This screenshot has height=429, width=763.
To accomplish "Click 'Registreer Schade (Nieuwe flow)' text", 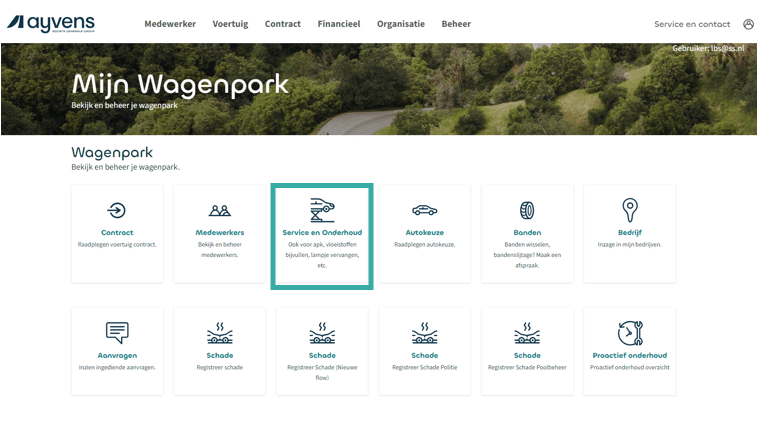I will pos(322,373).
